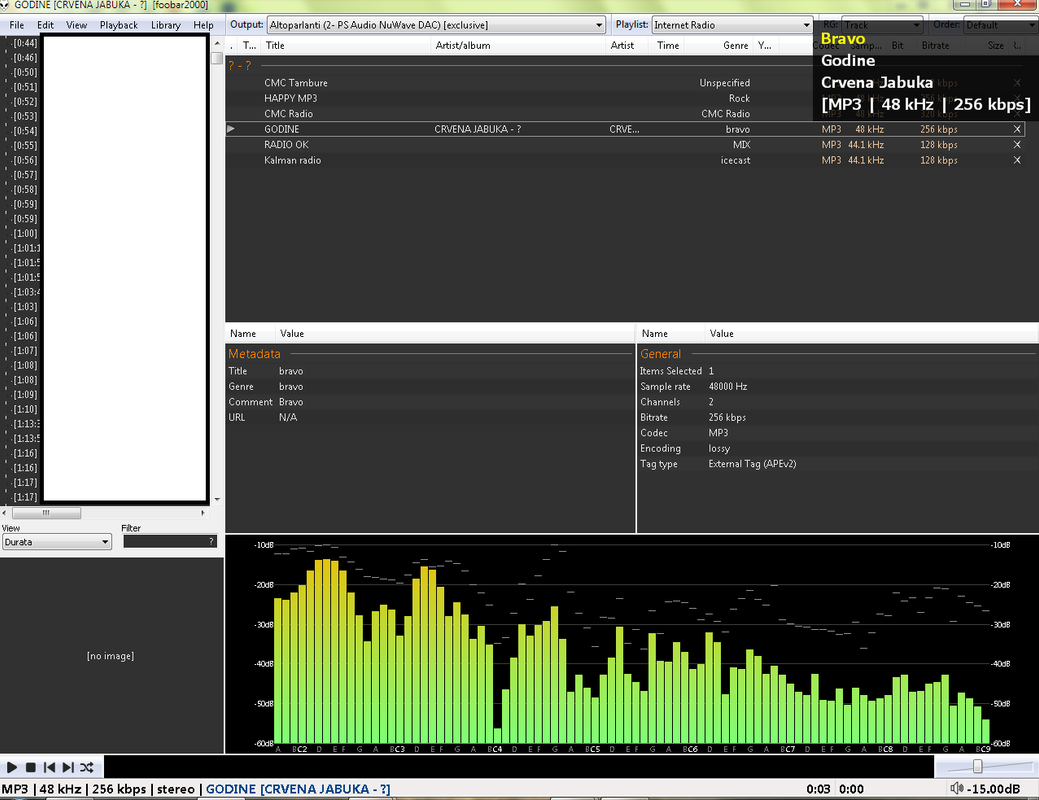Click scroll-down arrow of library list
The image size is (1039, 800).
[x=217, y=499]
